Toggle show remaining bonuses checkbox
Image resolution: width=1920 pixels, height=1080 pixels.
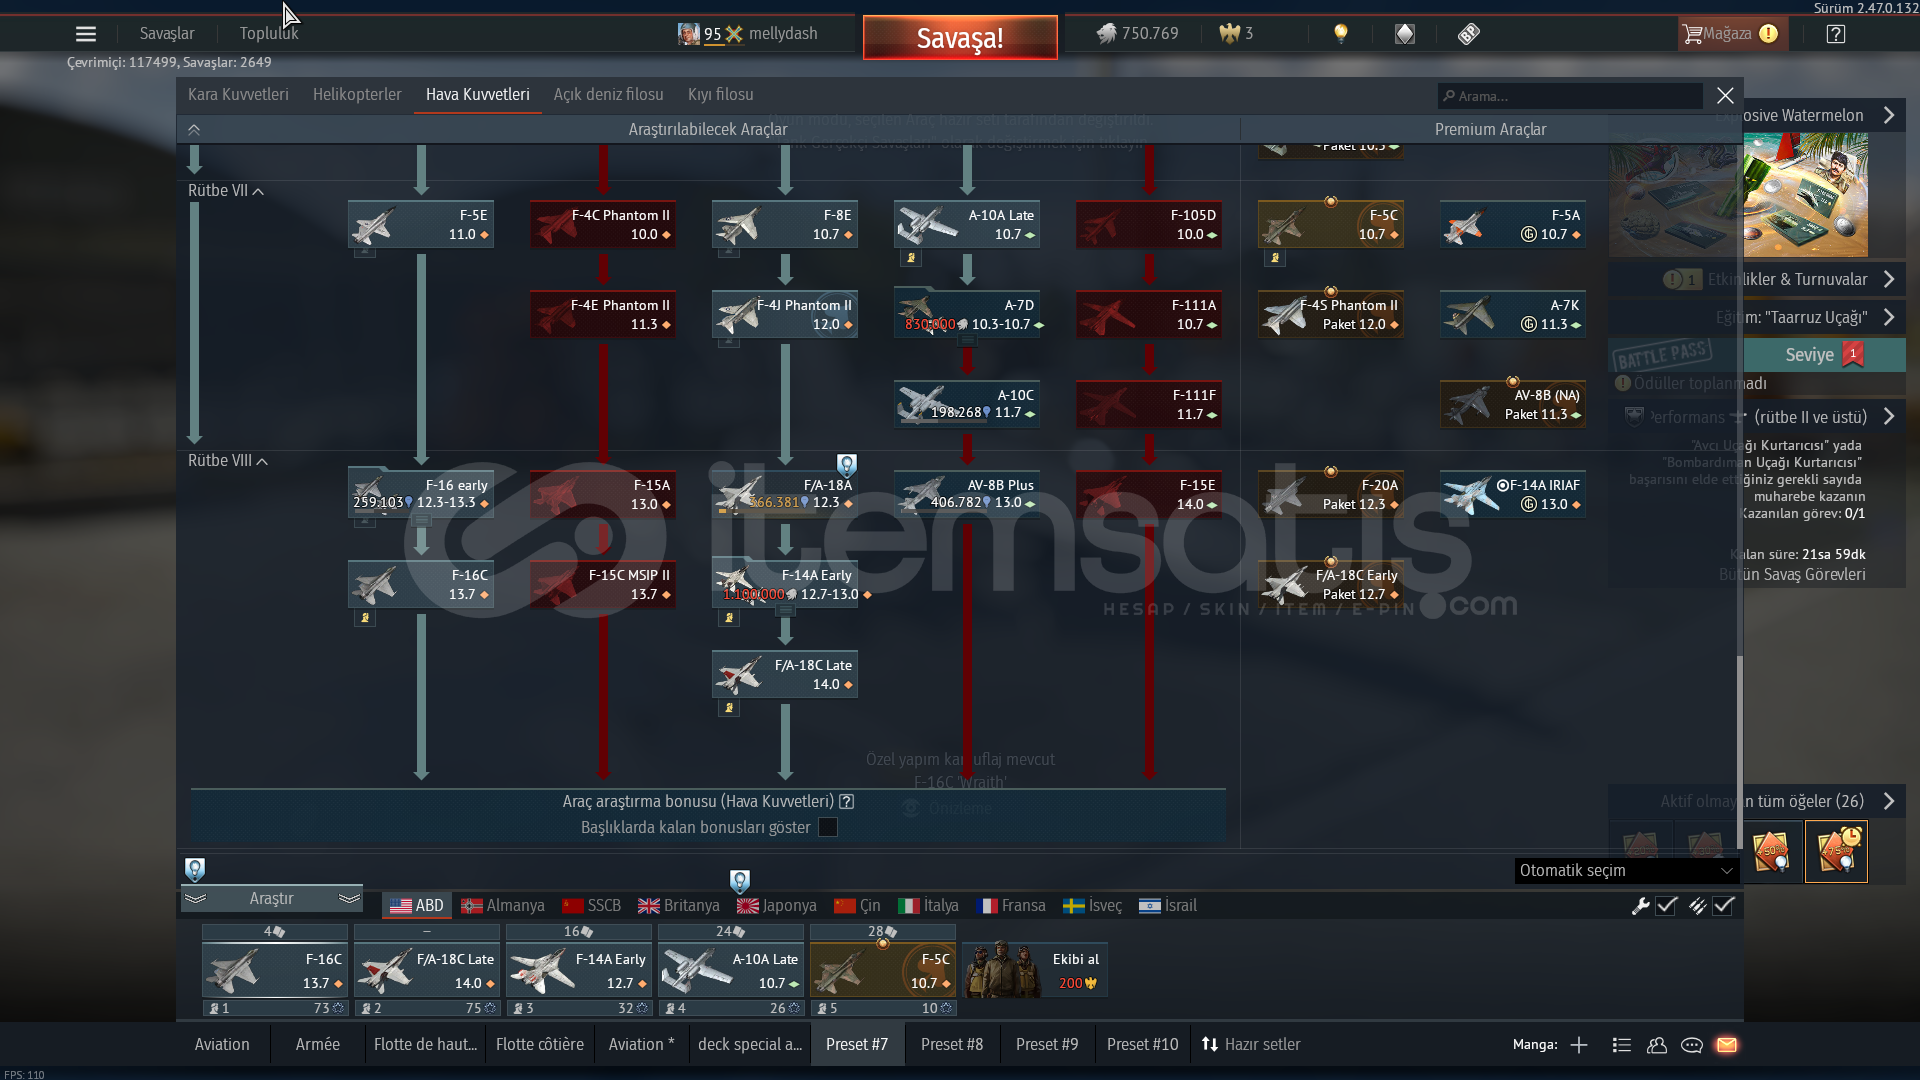(x=828, y=827)
